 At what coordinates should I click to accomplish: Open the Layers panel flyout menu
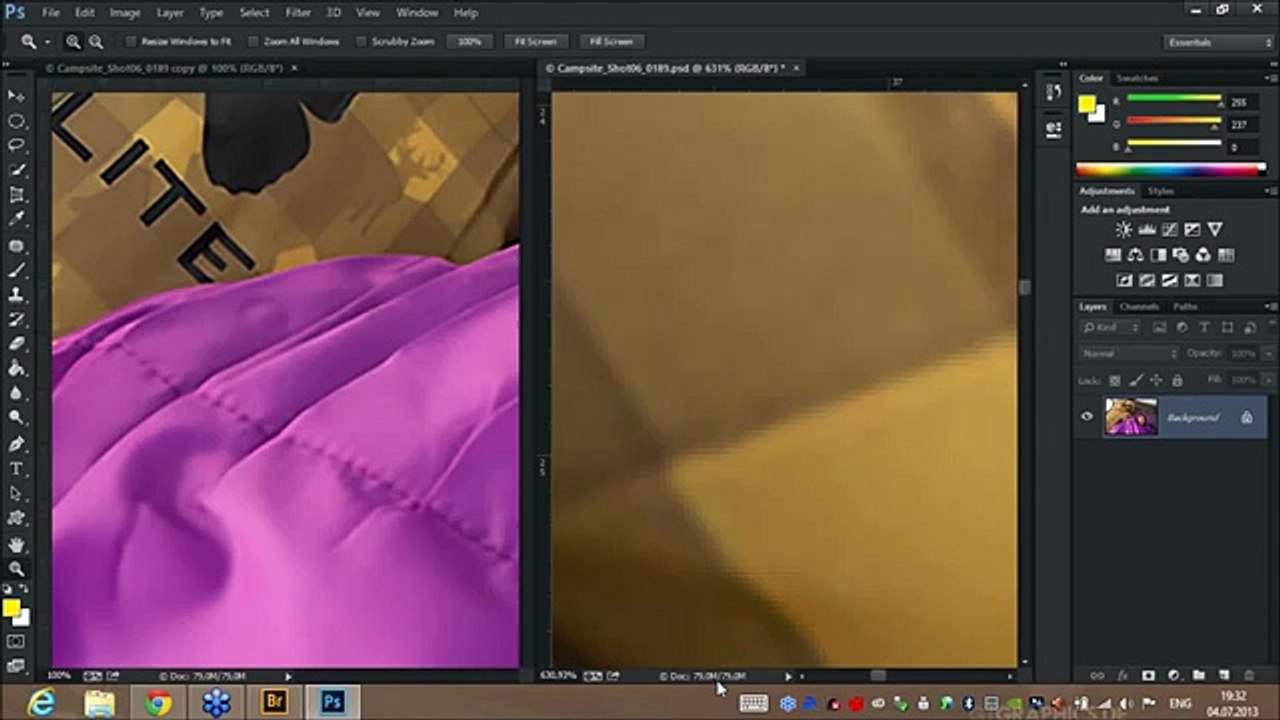(1270, 306)
